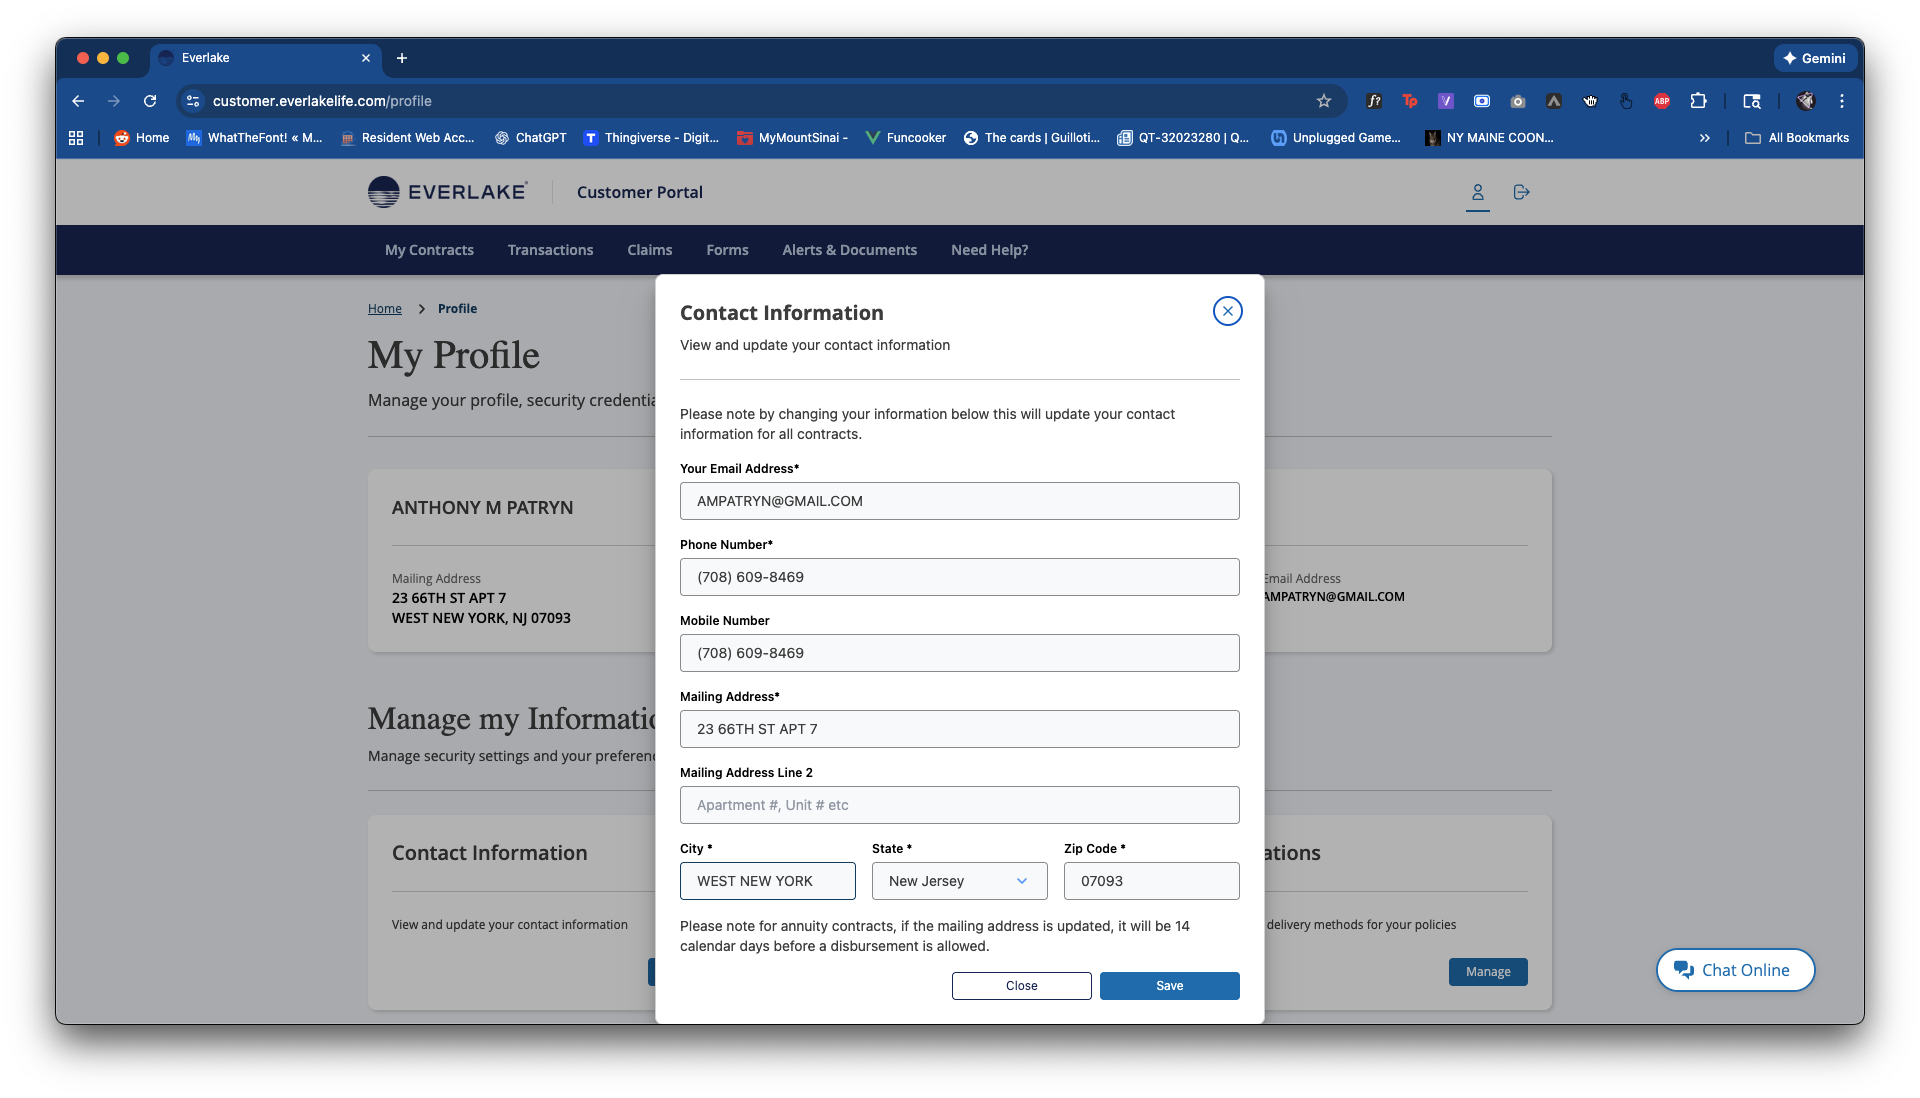Click the Close button in dialog
Image resolution: width=1920 pixels, height=1098 pixels.
[1021, 986]
